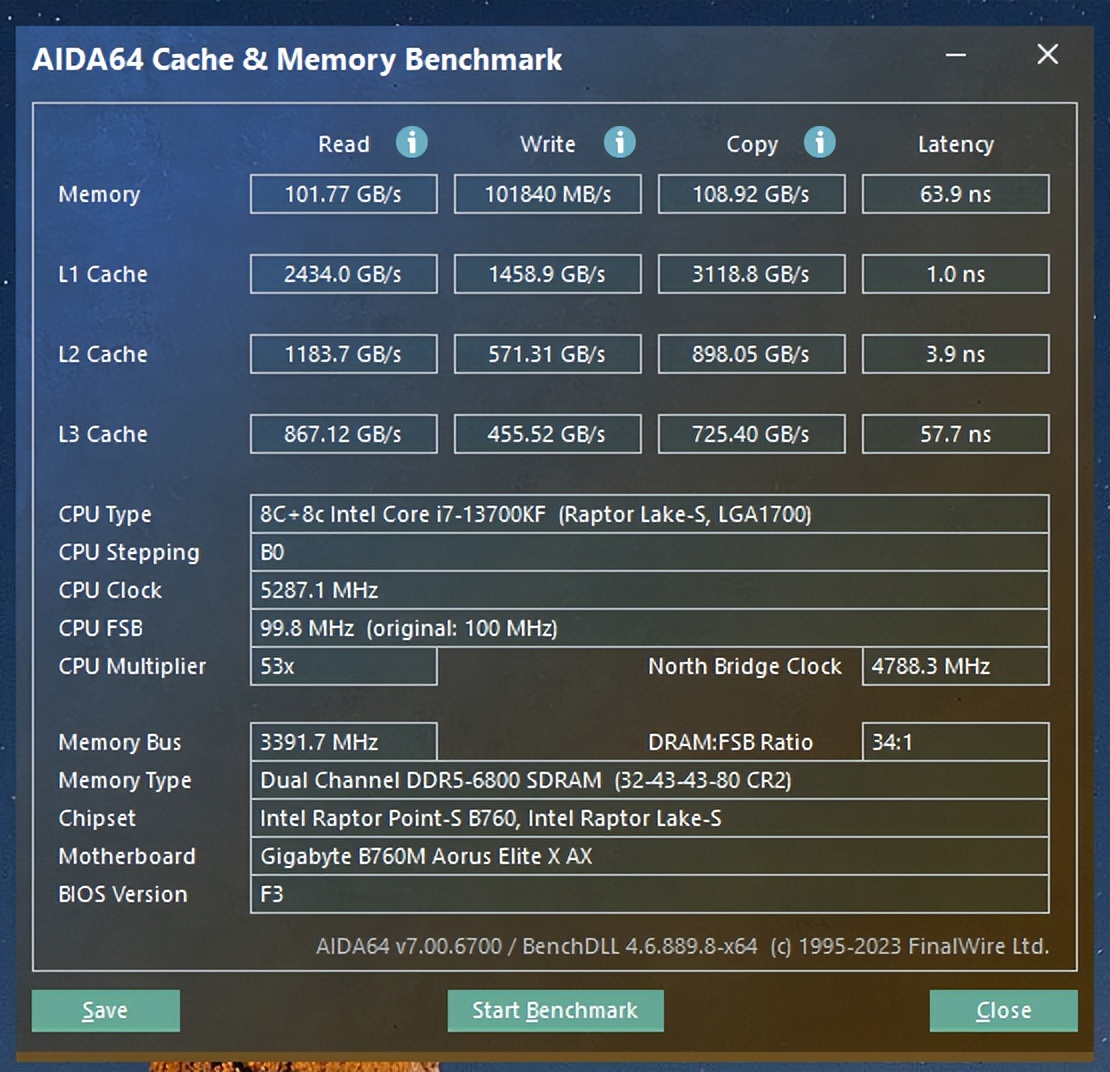Click the CPU Multiplier label
Image resolution: width=1110 pixels, height=1072 pixels.
click(x=132, y=667)
